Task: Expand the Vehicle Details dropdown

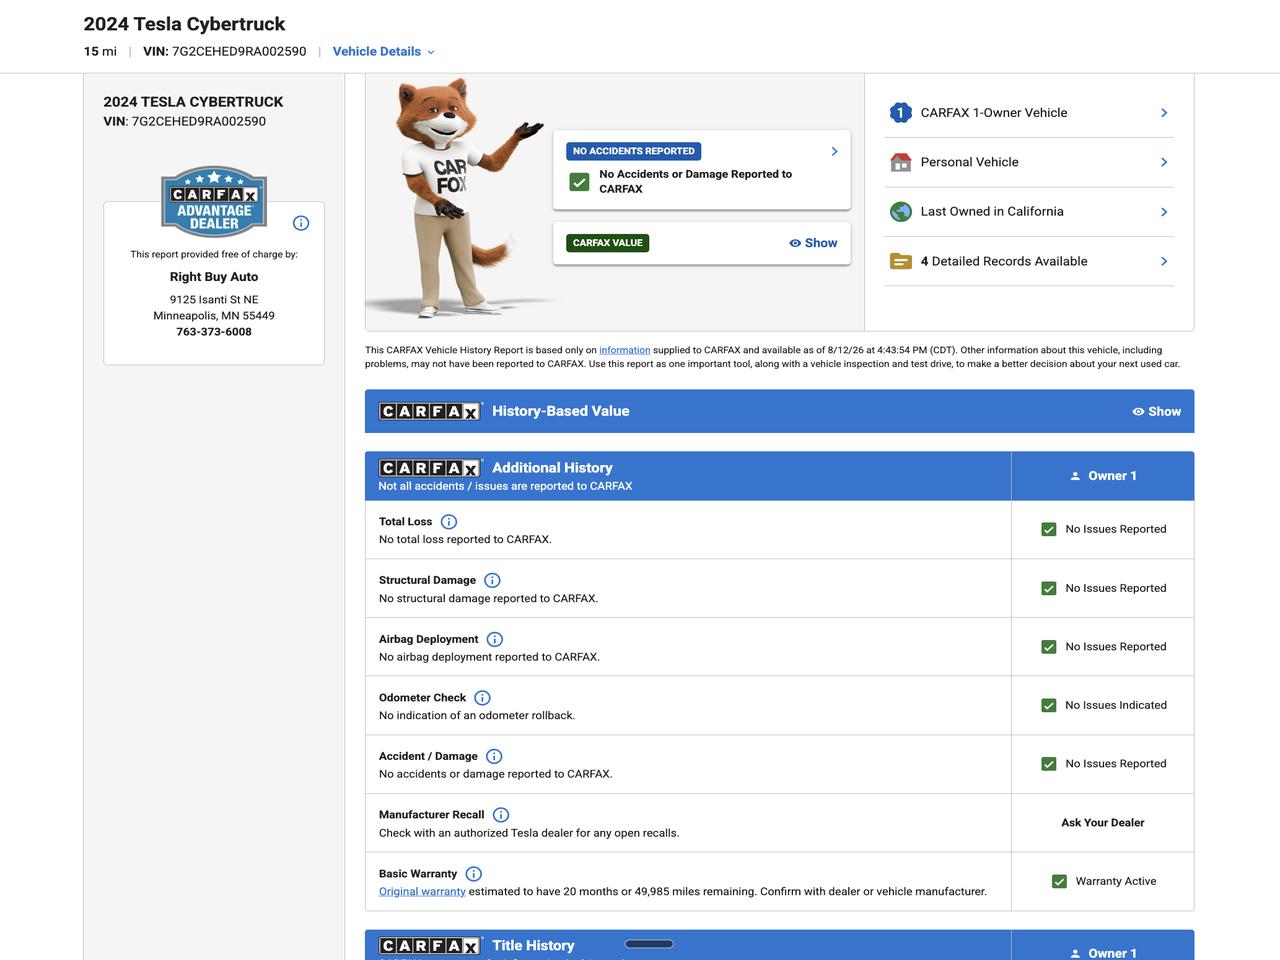Action: click(383, 52)
